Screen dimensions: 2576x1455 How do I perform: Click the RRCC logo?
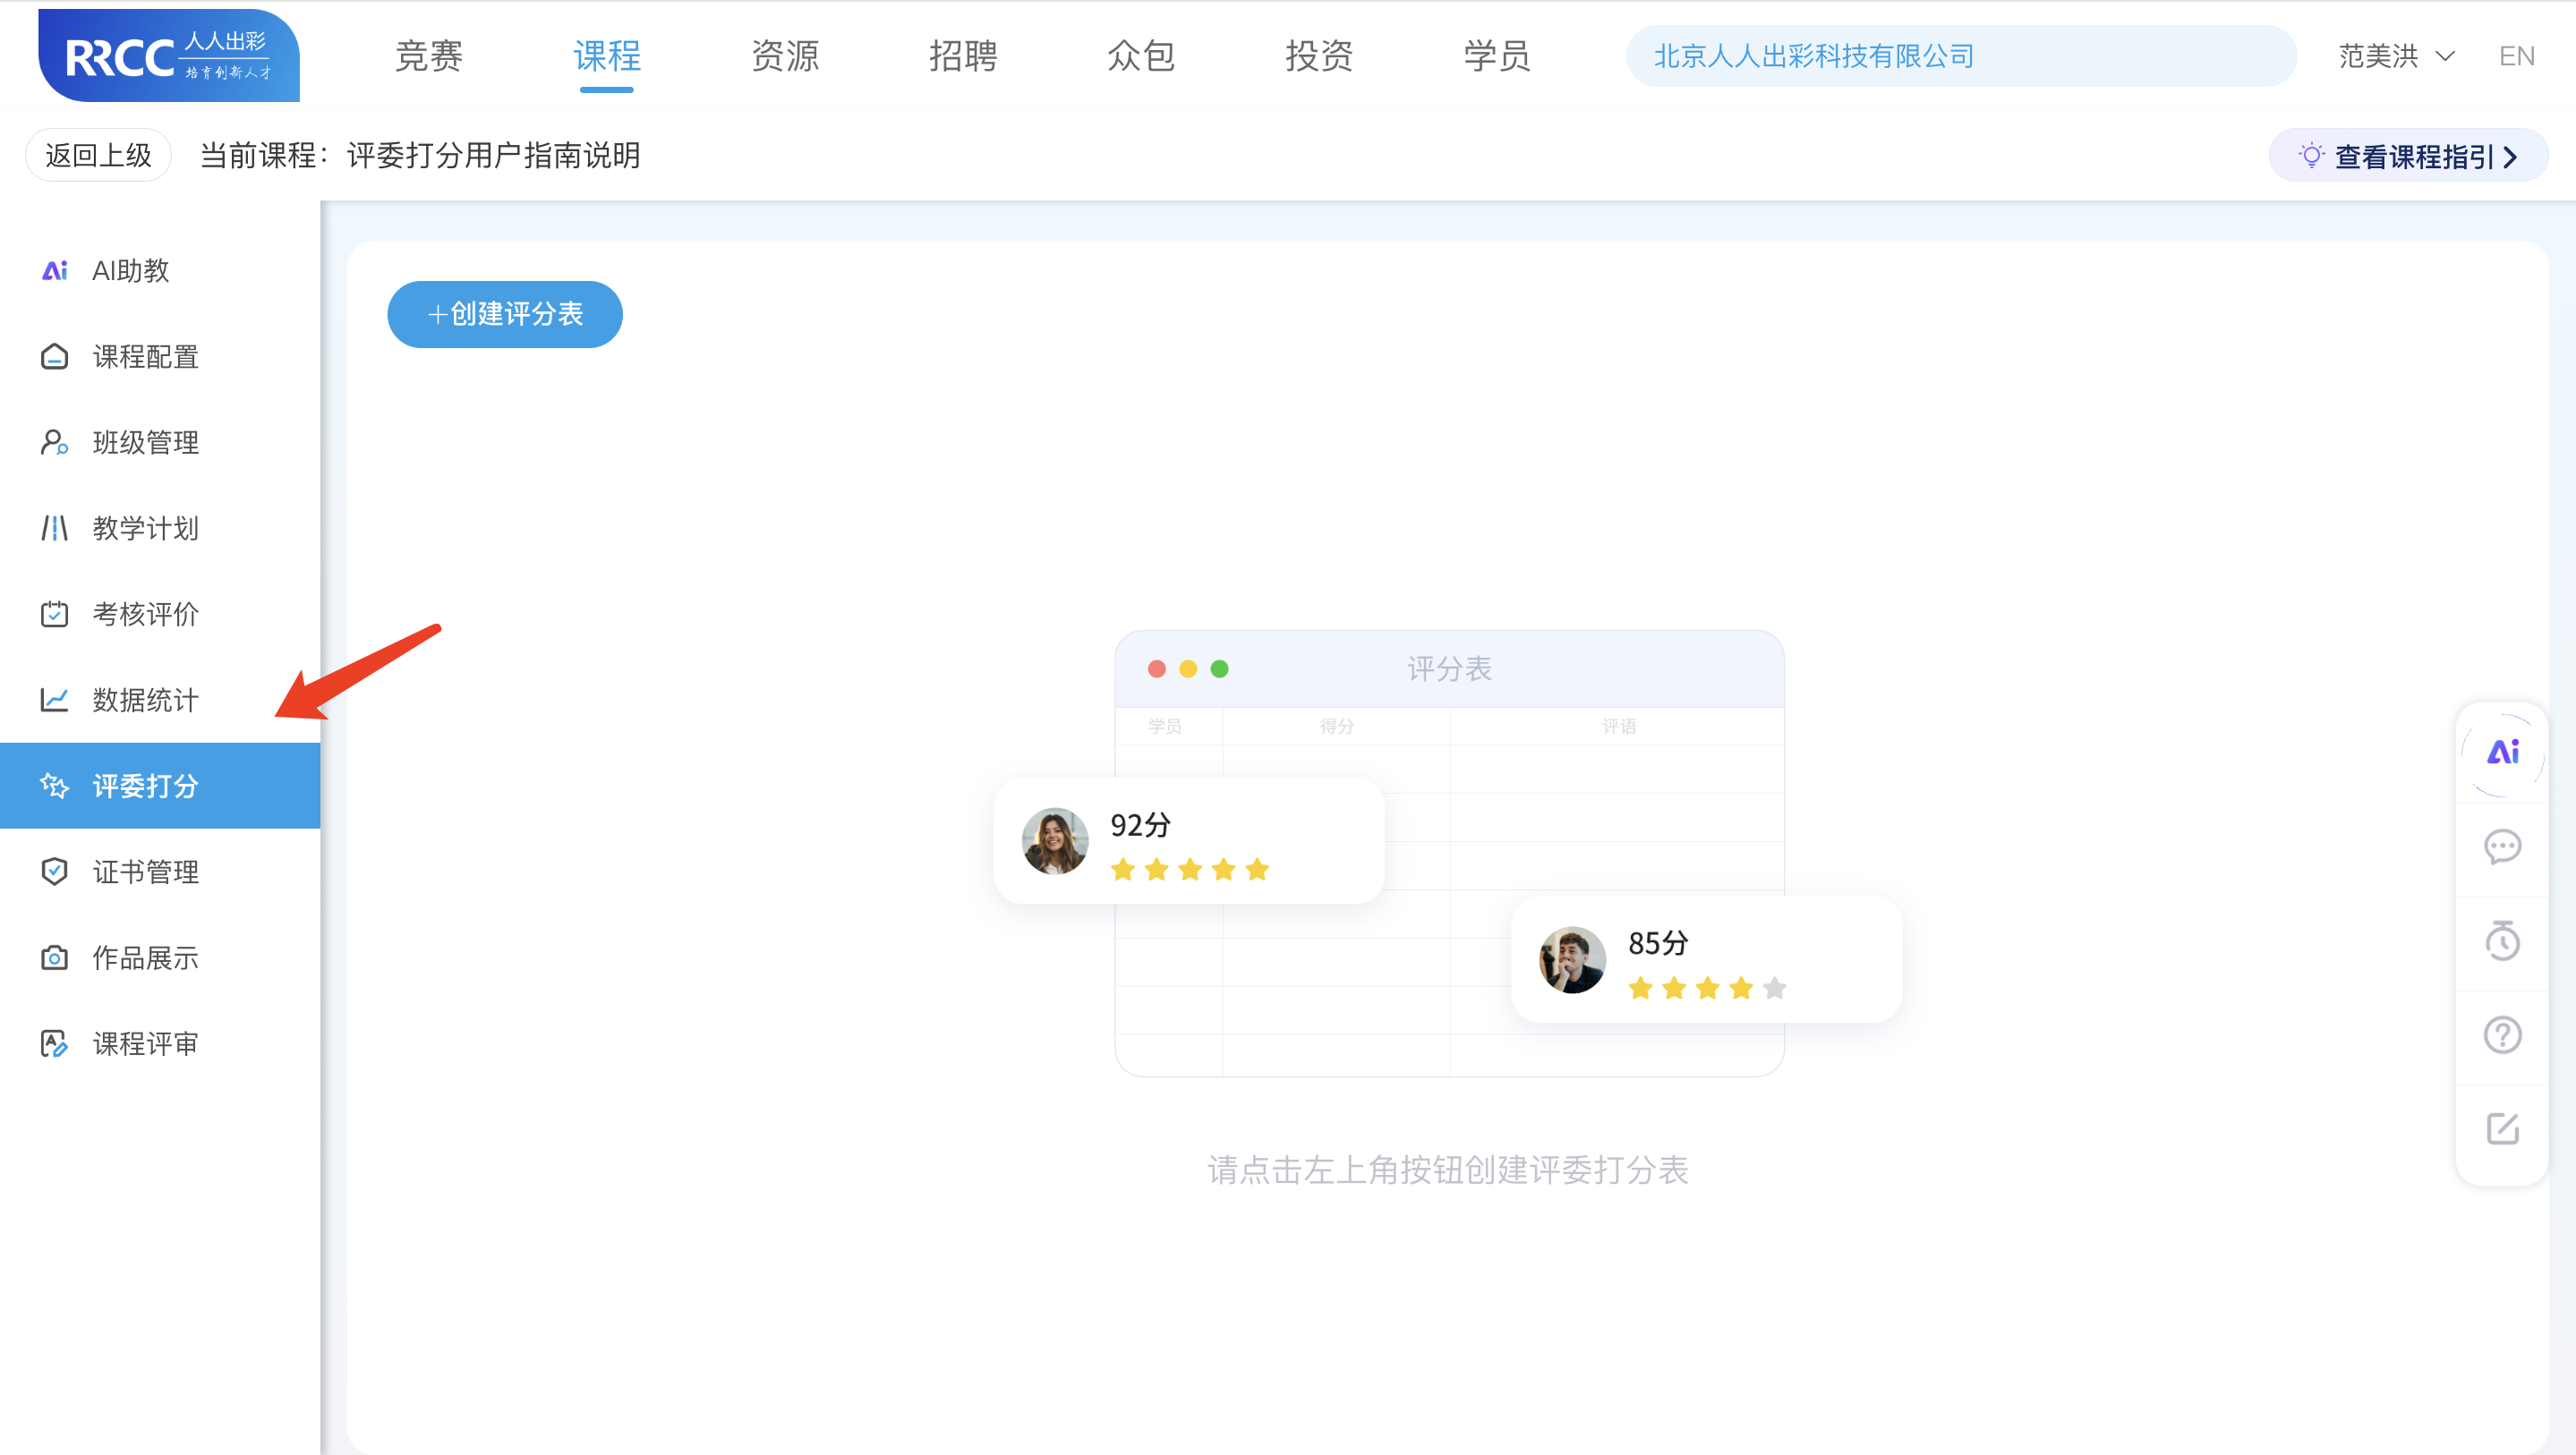(169, 56)
